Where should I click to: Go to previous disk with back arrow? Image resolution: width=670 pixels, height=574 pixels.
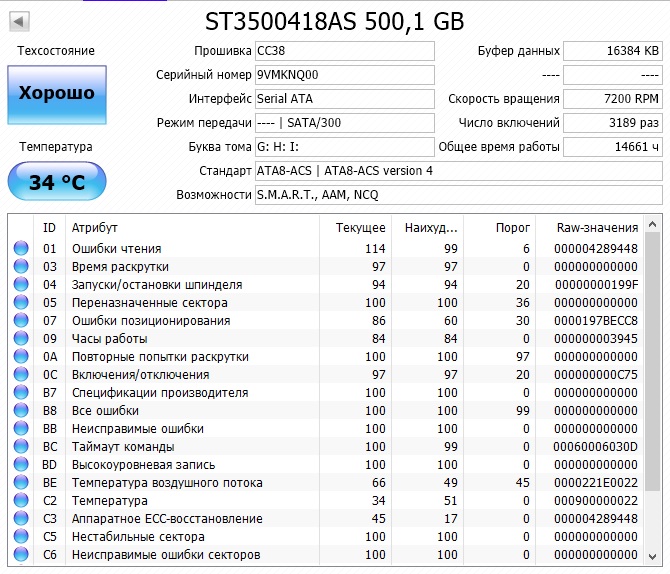coord(19,21)
